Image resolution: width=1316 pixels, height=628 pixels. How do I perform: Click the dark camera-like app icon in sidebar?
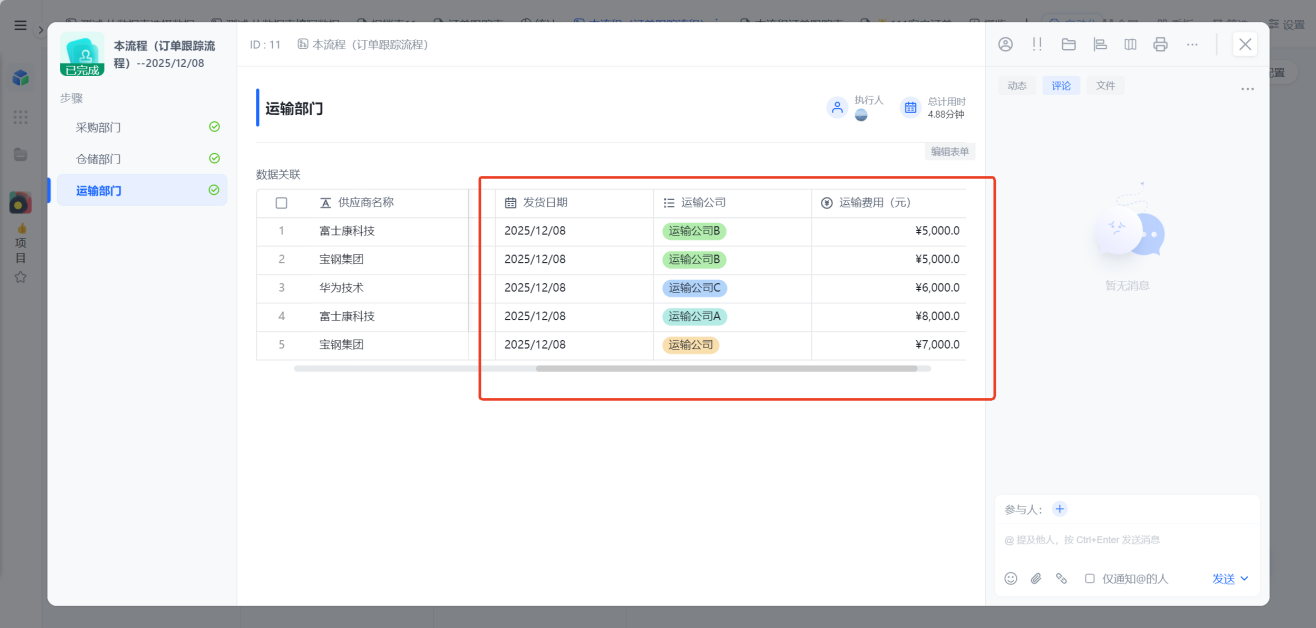coord(20,203)
